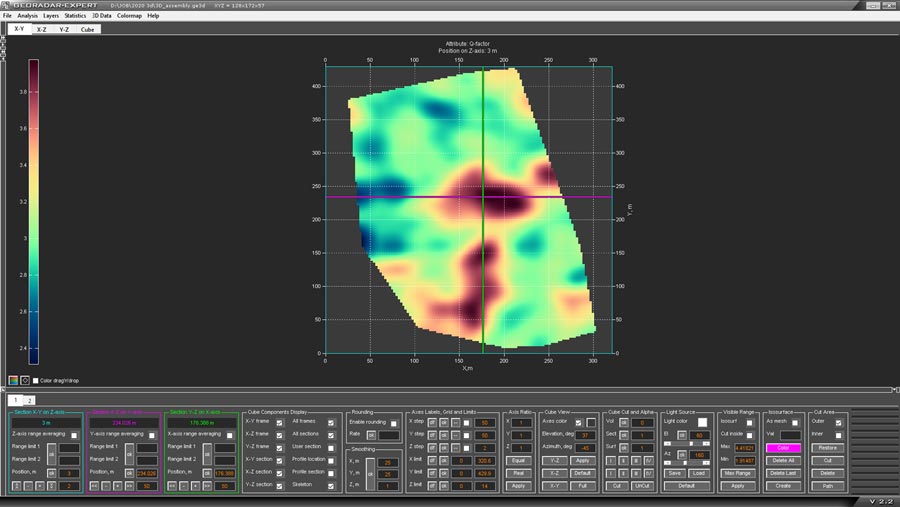Screen dimensions: 900x507
Task: Enable Z-axis range averaging checkbox
Action: [74, 435]
